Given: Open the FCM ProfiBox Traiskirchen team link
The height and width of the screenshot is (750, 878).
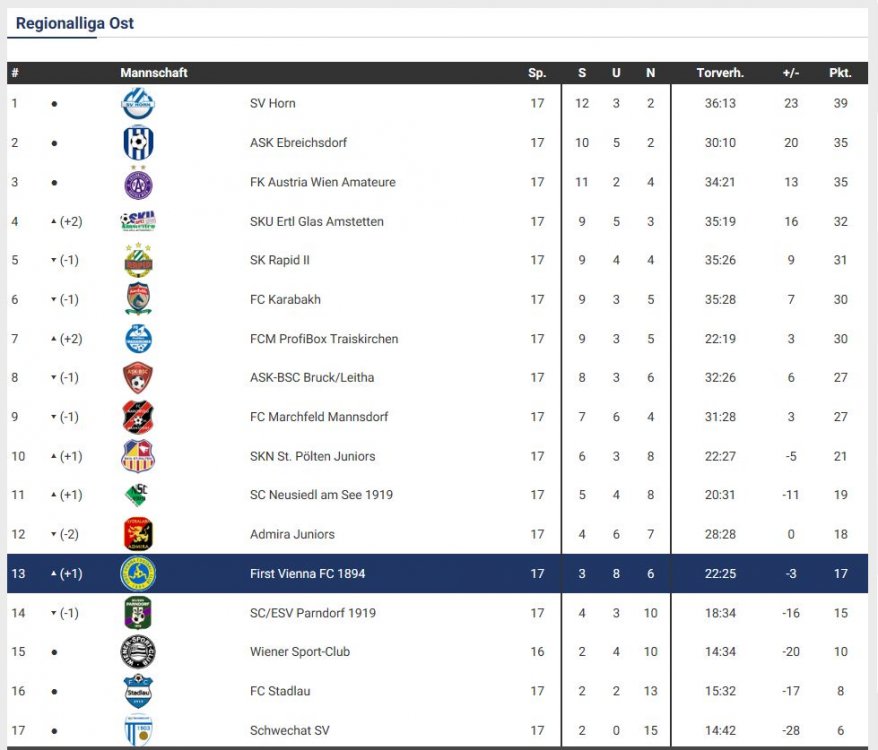Looking at the screenshot, I should pos(324,339).
